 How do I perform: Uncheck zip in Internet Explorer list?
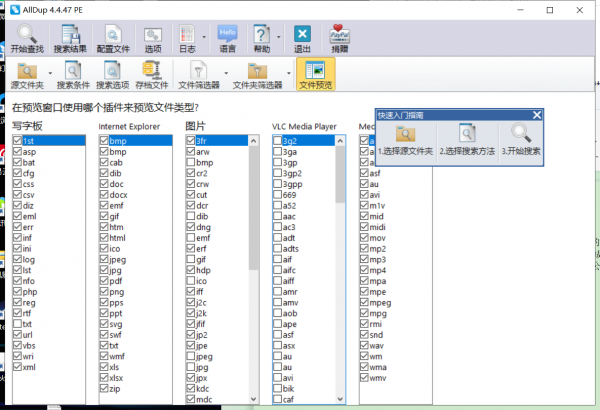tap(104, 388)
